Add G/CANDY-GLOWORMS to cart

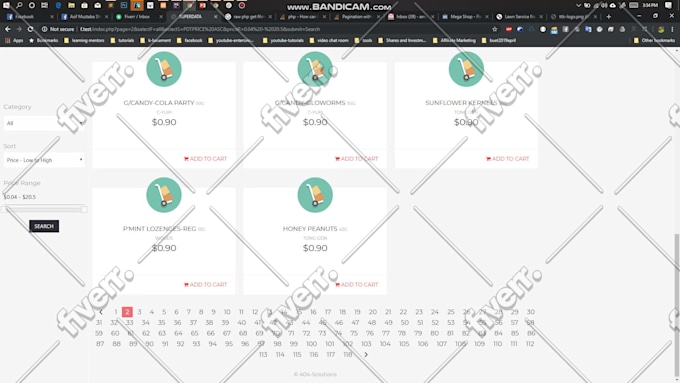pyautogui.click(x=356, y=159)
